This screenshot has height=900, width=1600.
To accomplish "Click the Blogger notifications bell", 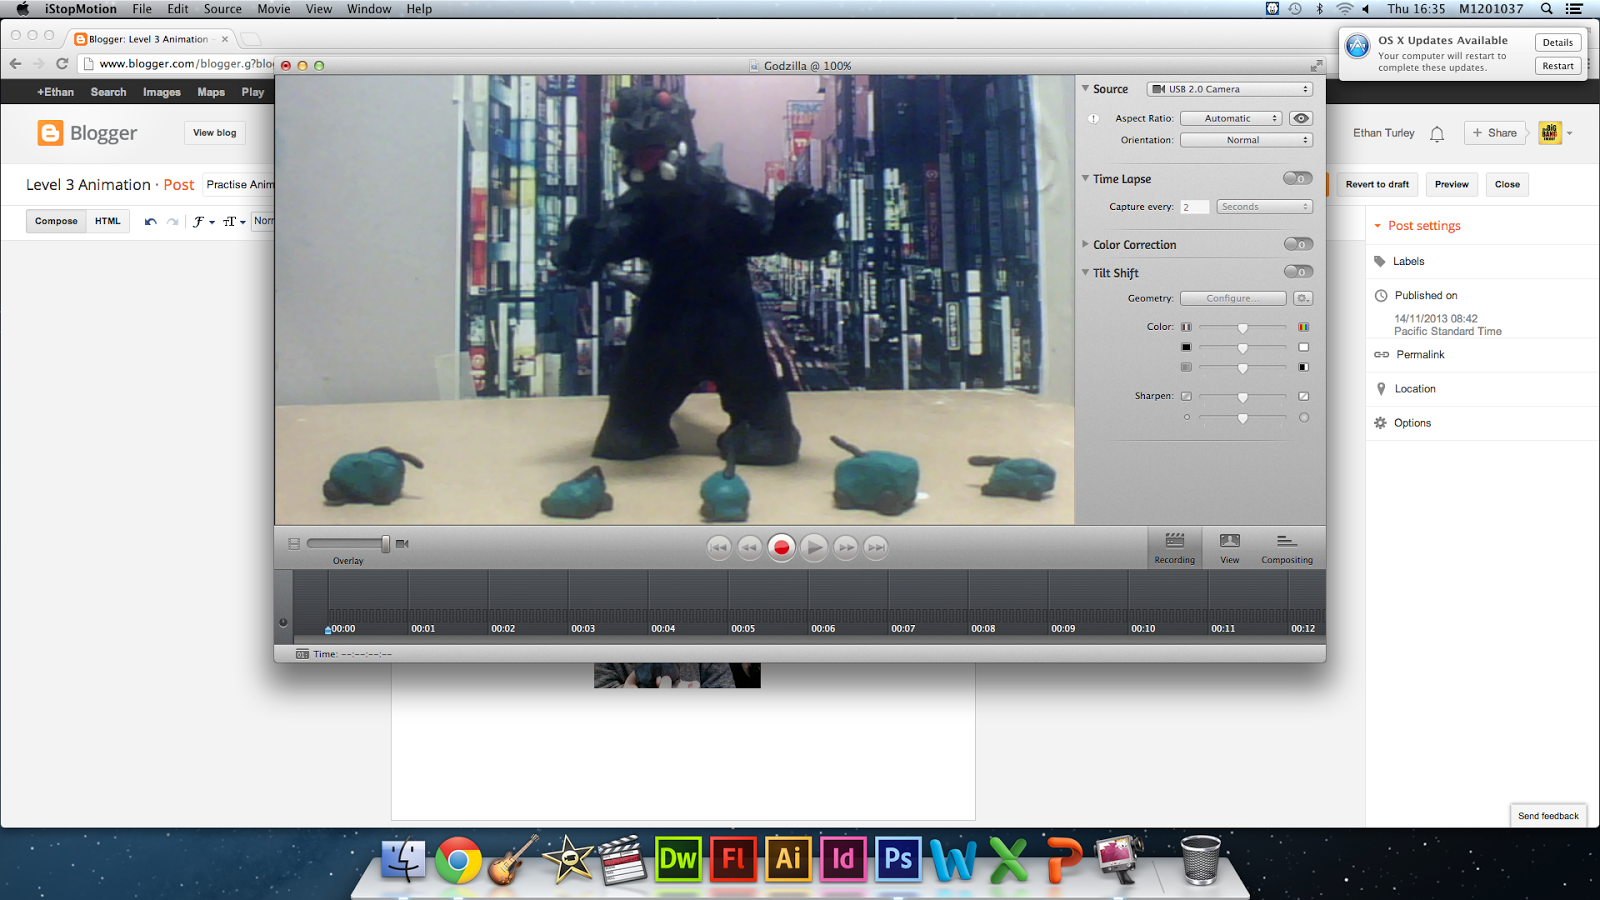I will click(1437, 133).
